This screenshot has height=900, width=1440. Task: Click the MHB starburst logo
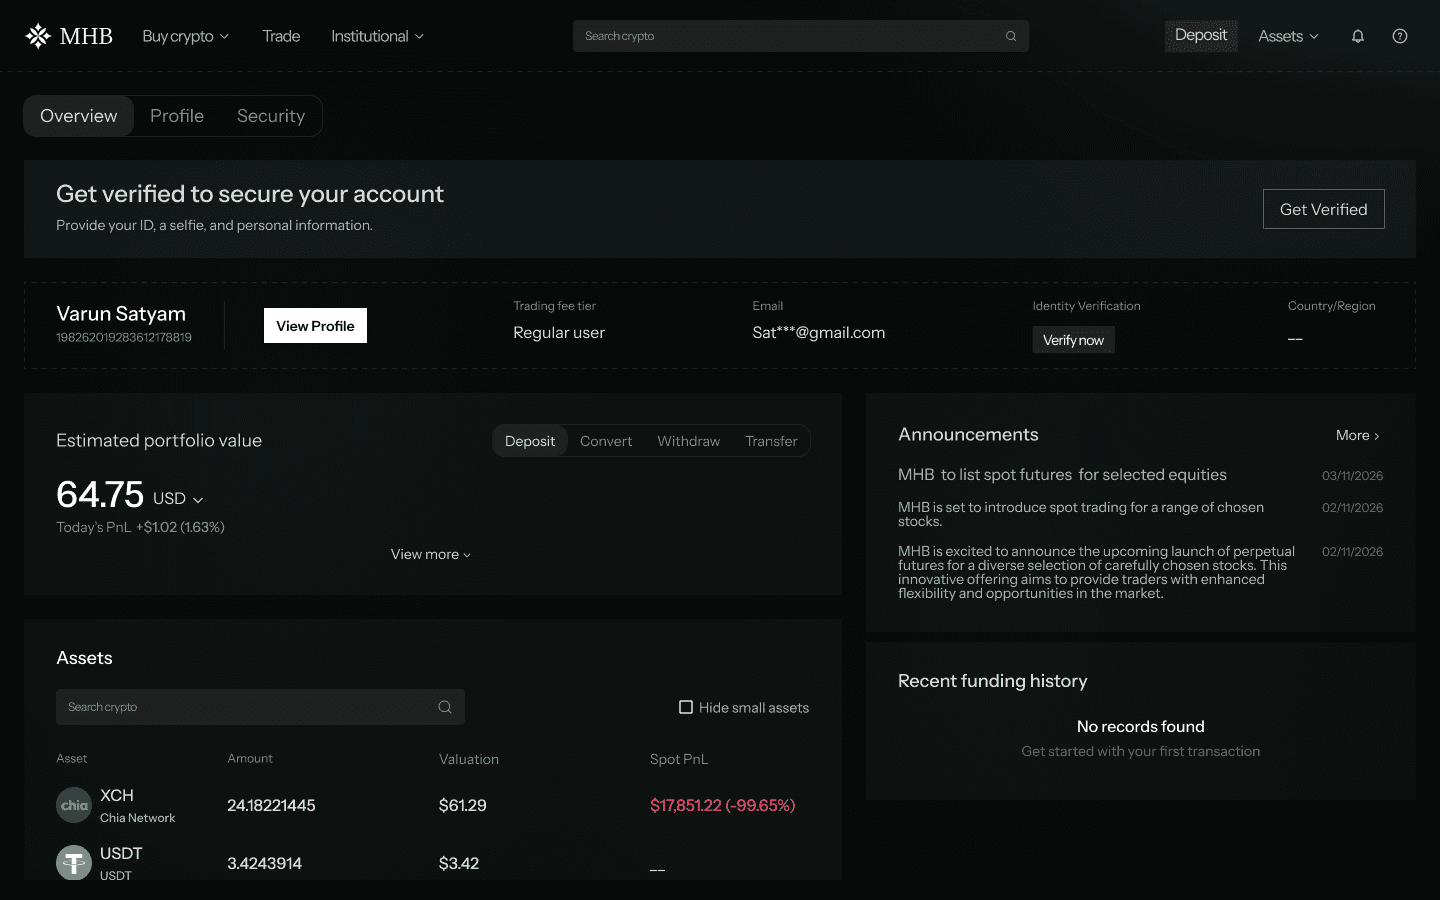click(x=37, y=35)
